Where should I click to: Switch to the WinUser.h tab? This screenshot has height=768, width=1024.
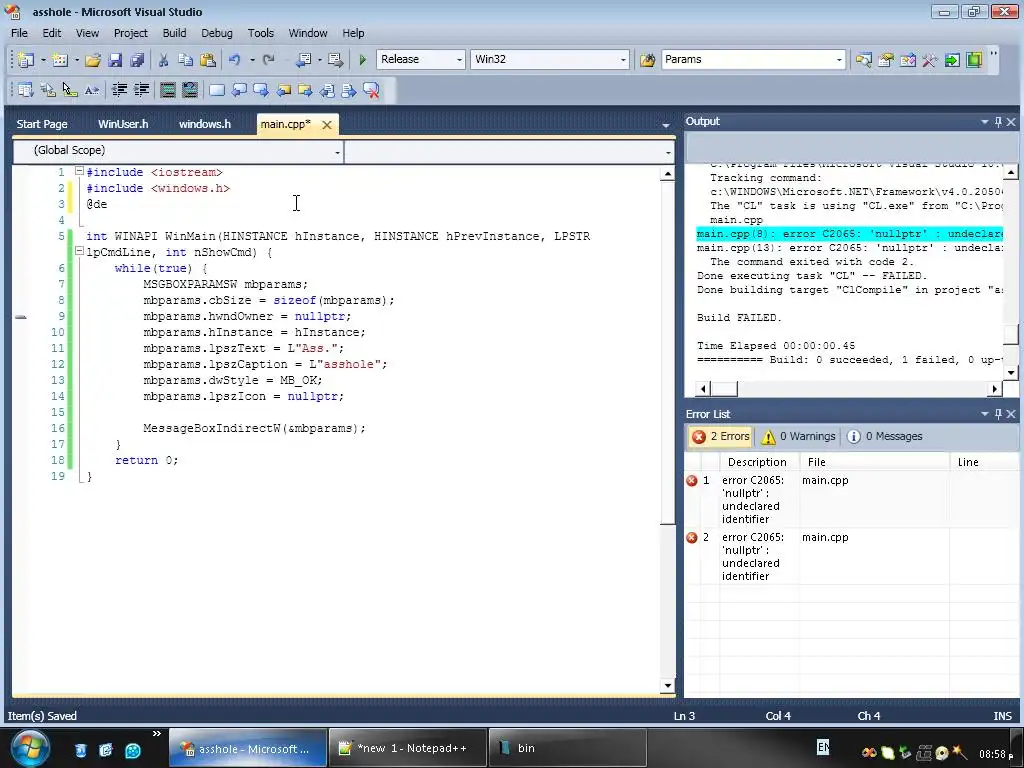(x=123, y=124)
